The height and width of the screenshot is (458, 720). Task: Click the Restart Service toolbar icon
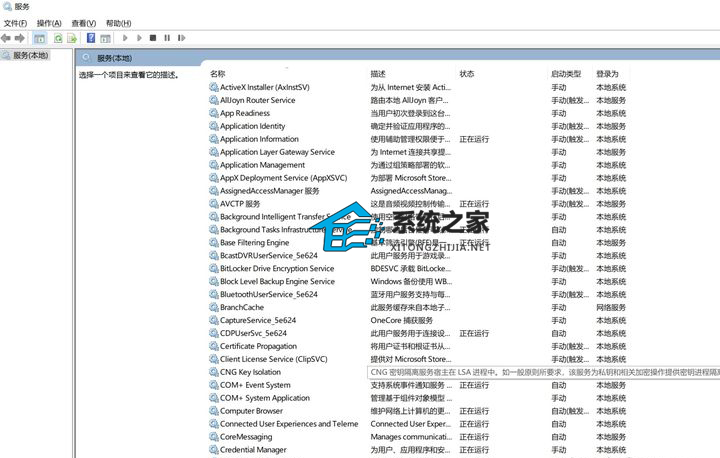[x=180, y=38]
